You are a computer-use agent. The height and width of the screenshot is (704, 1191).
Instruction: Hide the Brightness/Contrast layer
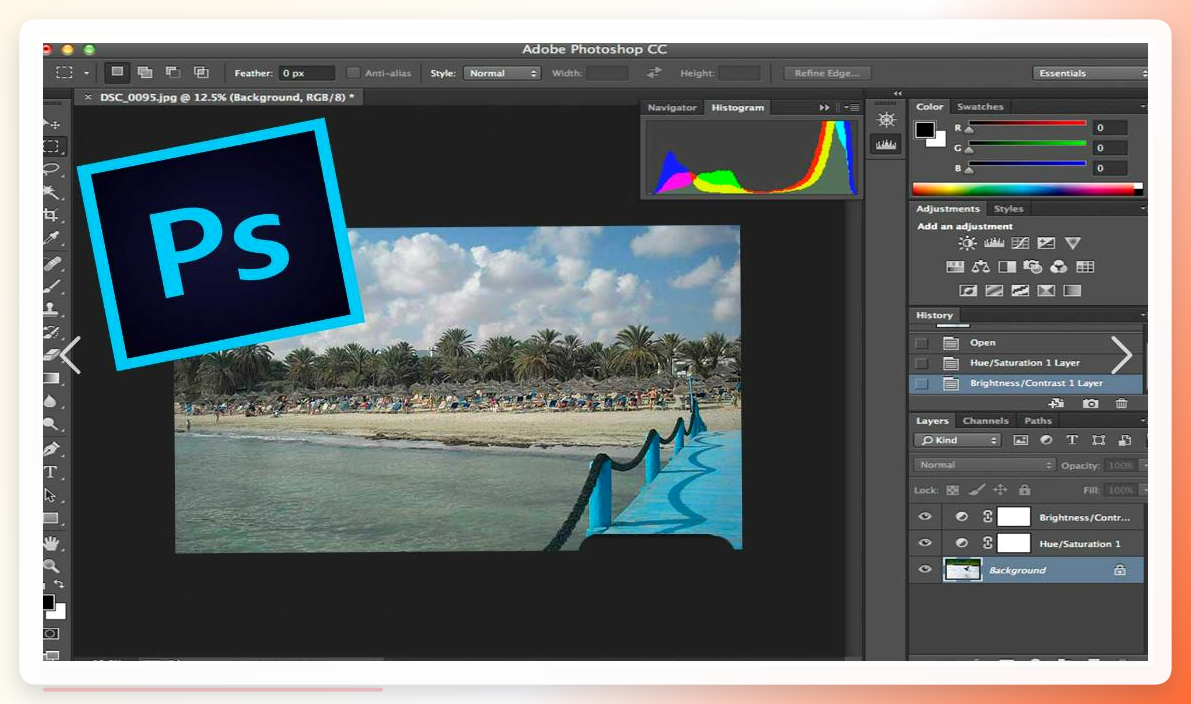[x=924, y=516]
